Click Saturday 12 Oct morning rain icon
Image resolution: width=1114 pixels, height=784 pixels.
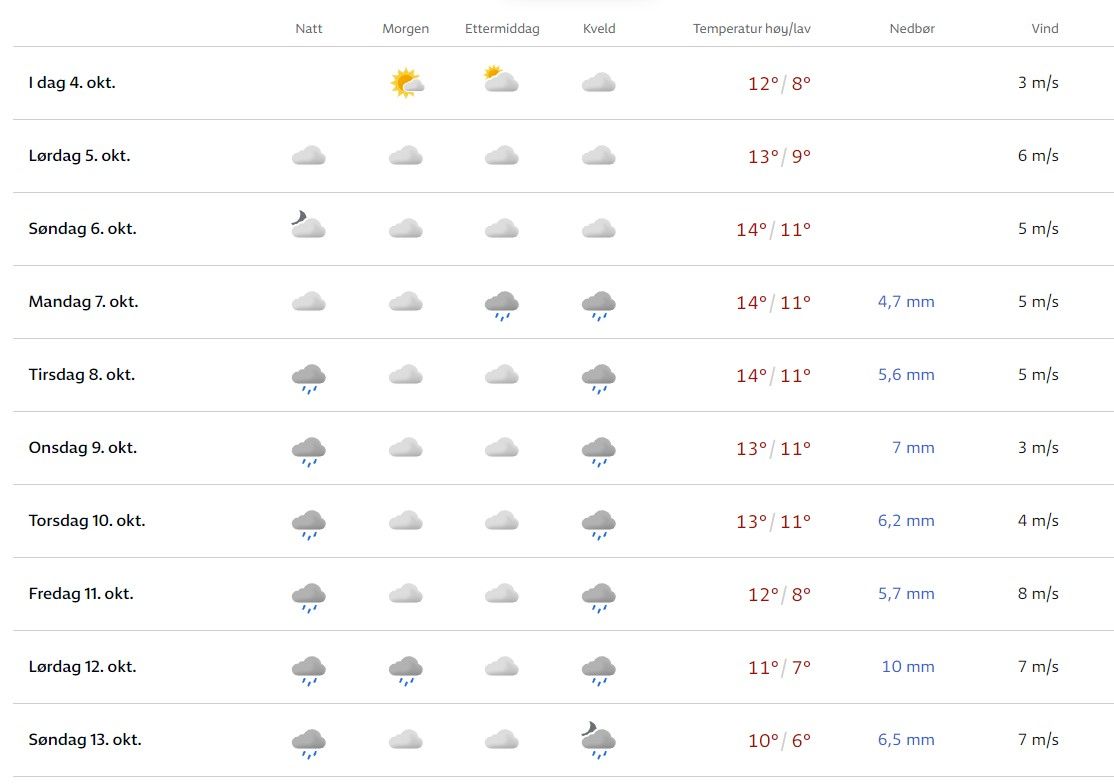pyautogui.click(x=406, y=670)
